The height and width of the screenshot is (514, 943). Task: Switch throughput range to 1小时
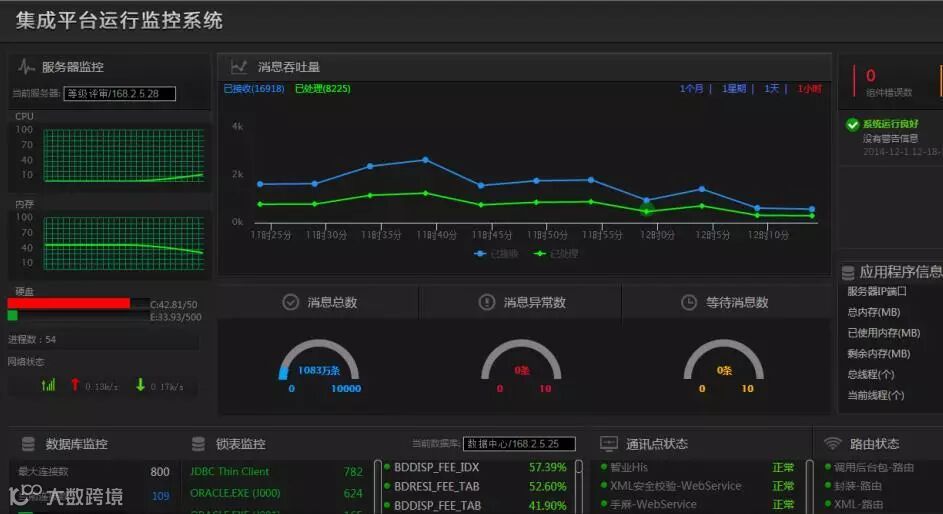(809, 89)
